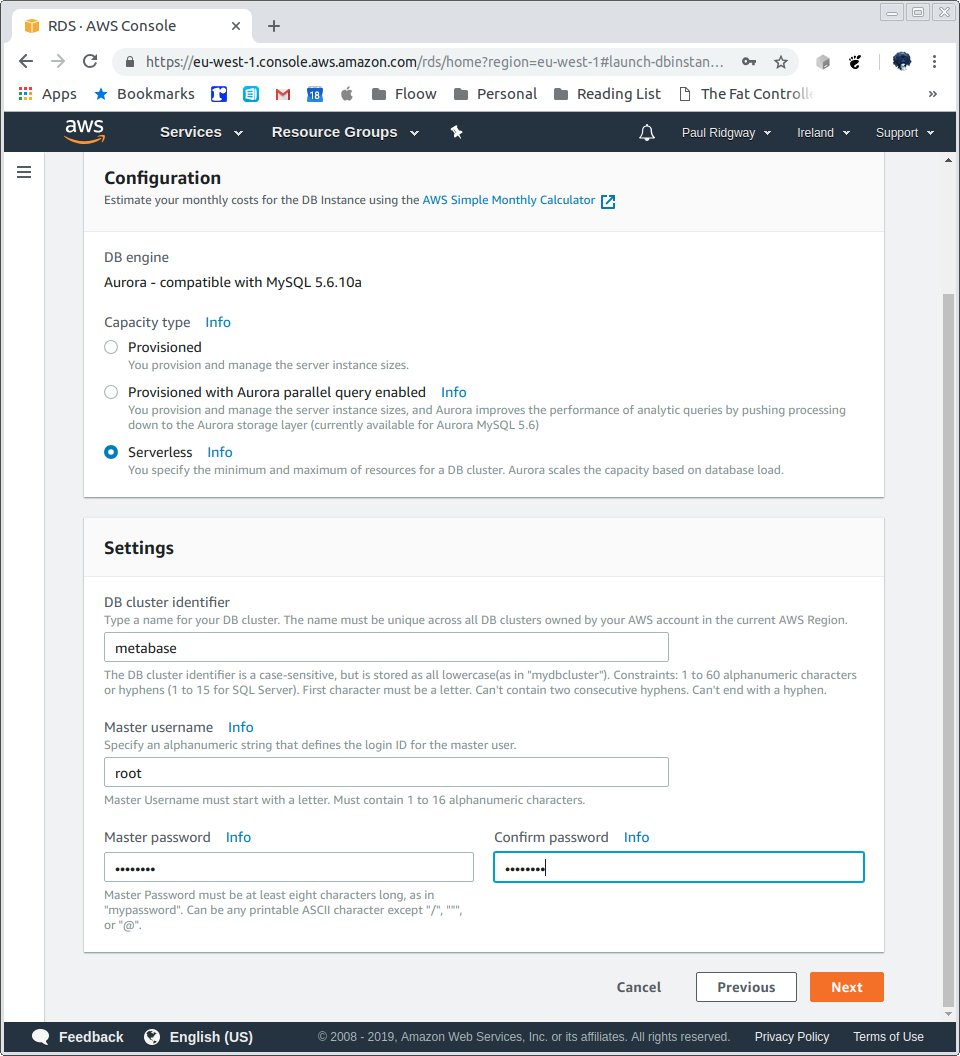Open Gmail from the bookmarks bar

click(283, 93)
